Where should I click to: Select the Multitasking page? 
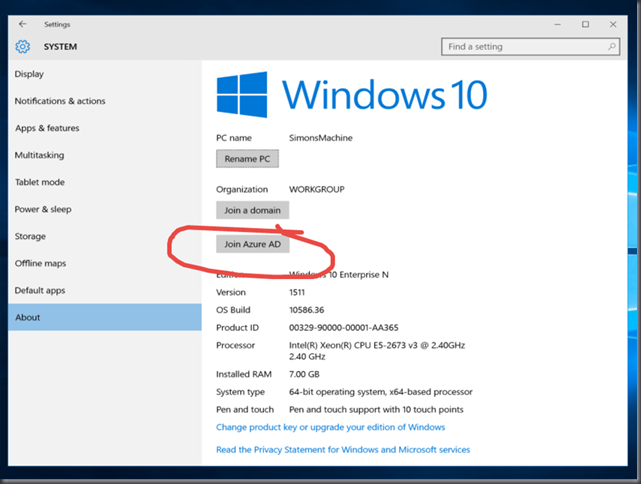[x=105, y=155]
